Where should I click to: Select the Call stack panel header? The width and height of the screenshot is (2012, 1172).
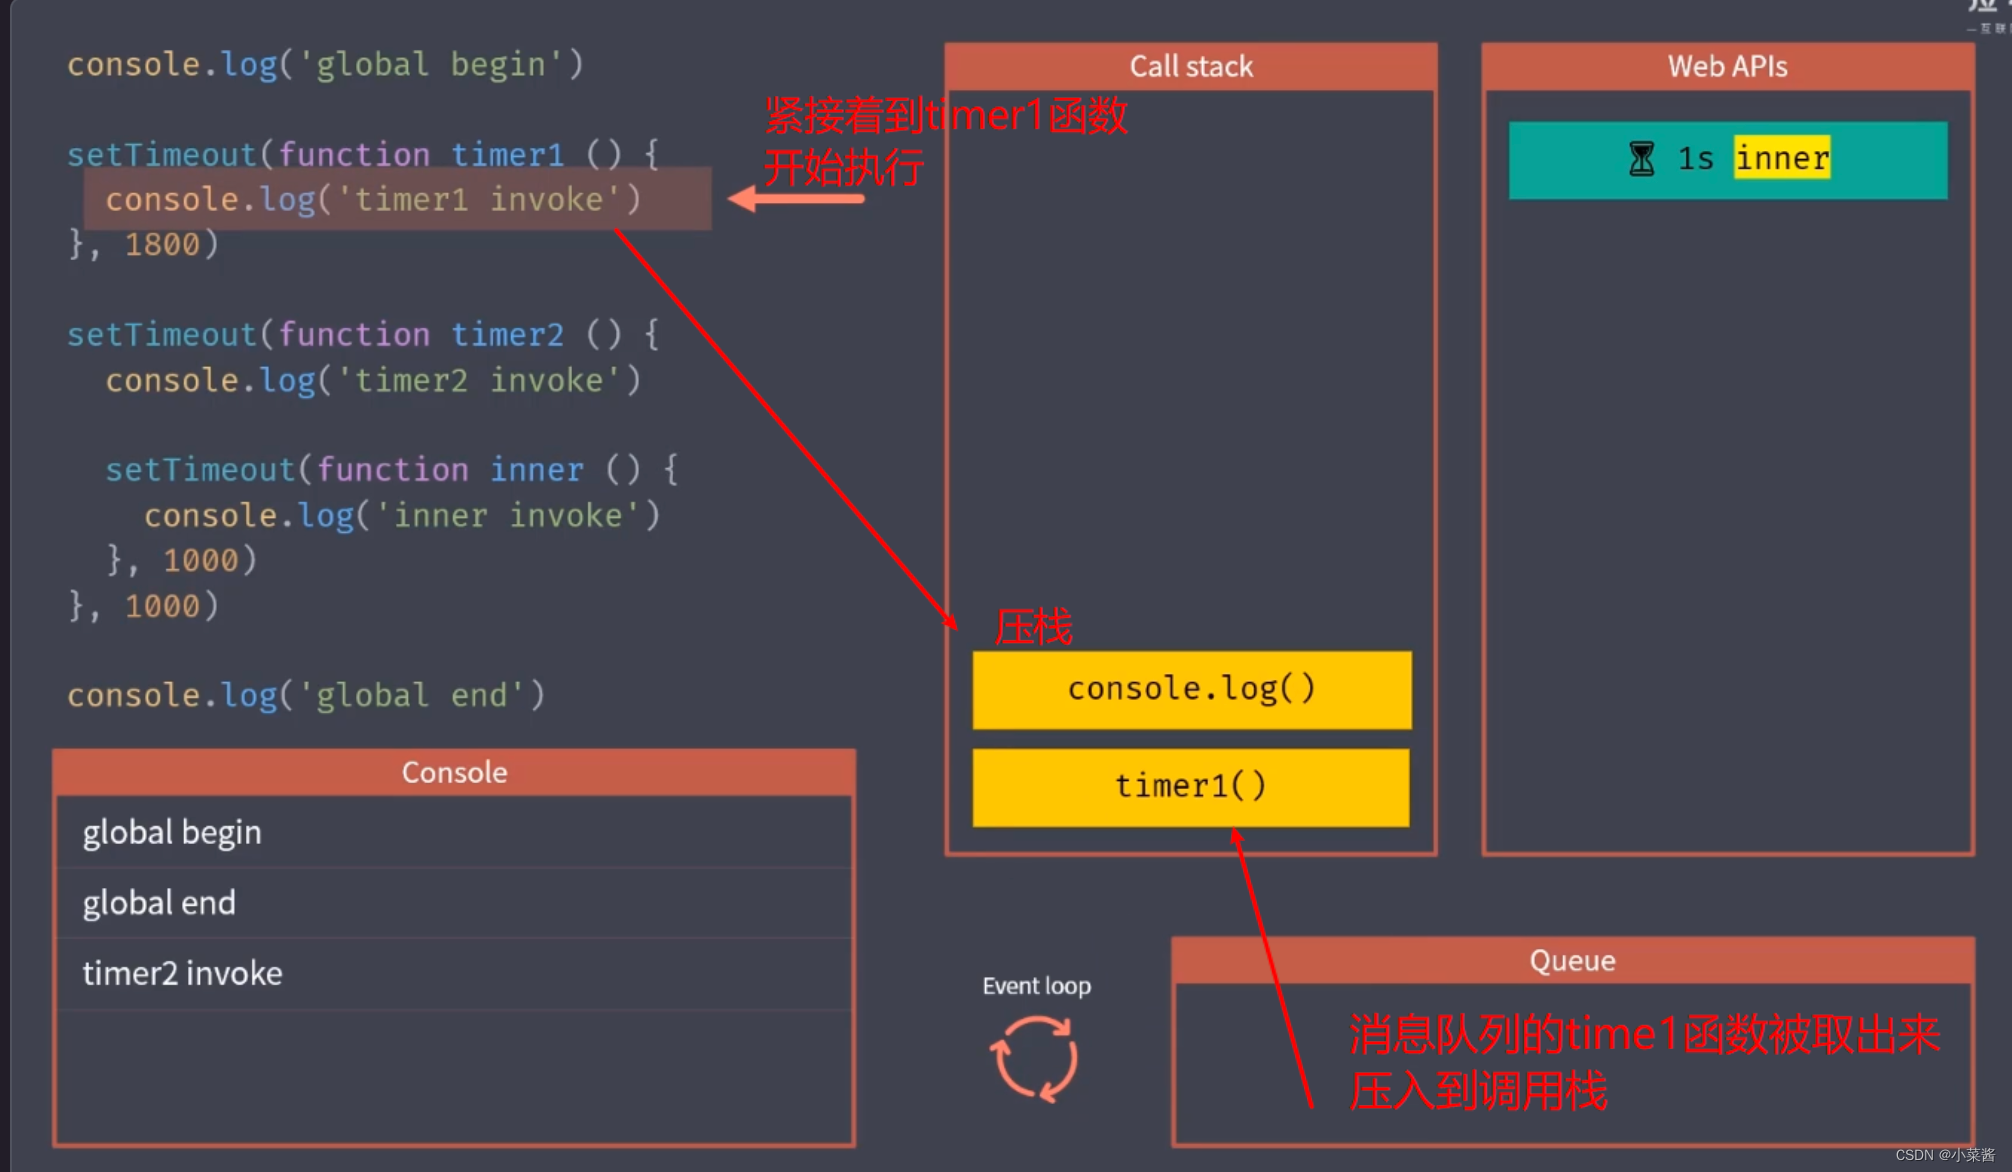coord(1190,67)
